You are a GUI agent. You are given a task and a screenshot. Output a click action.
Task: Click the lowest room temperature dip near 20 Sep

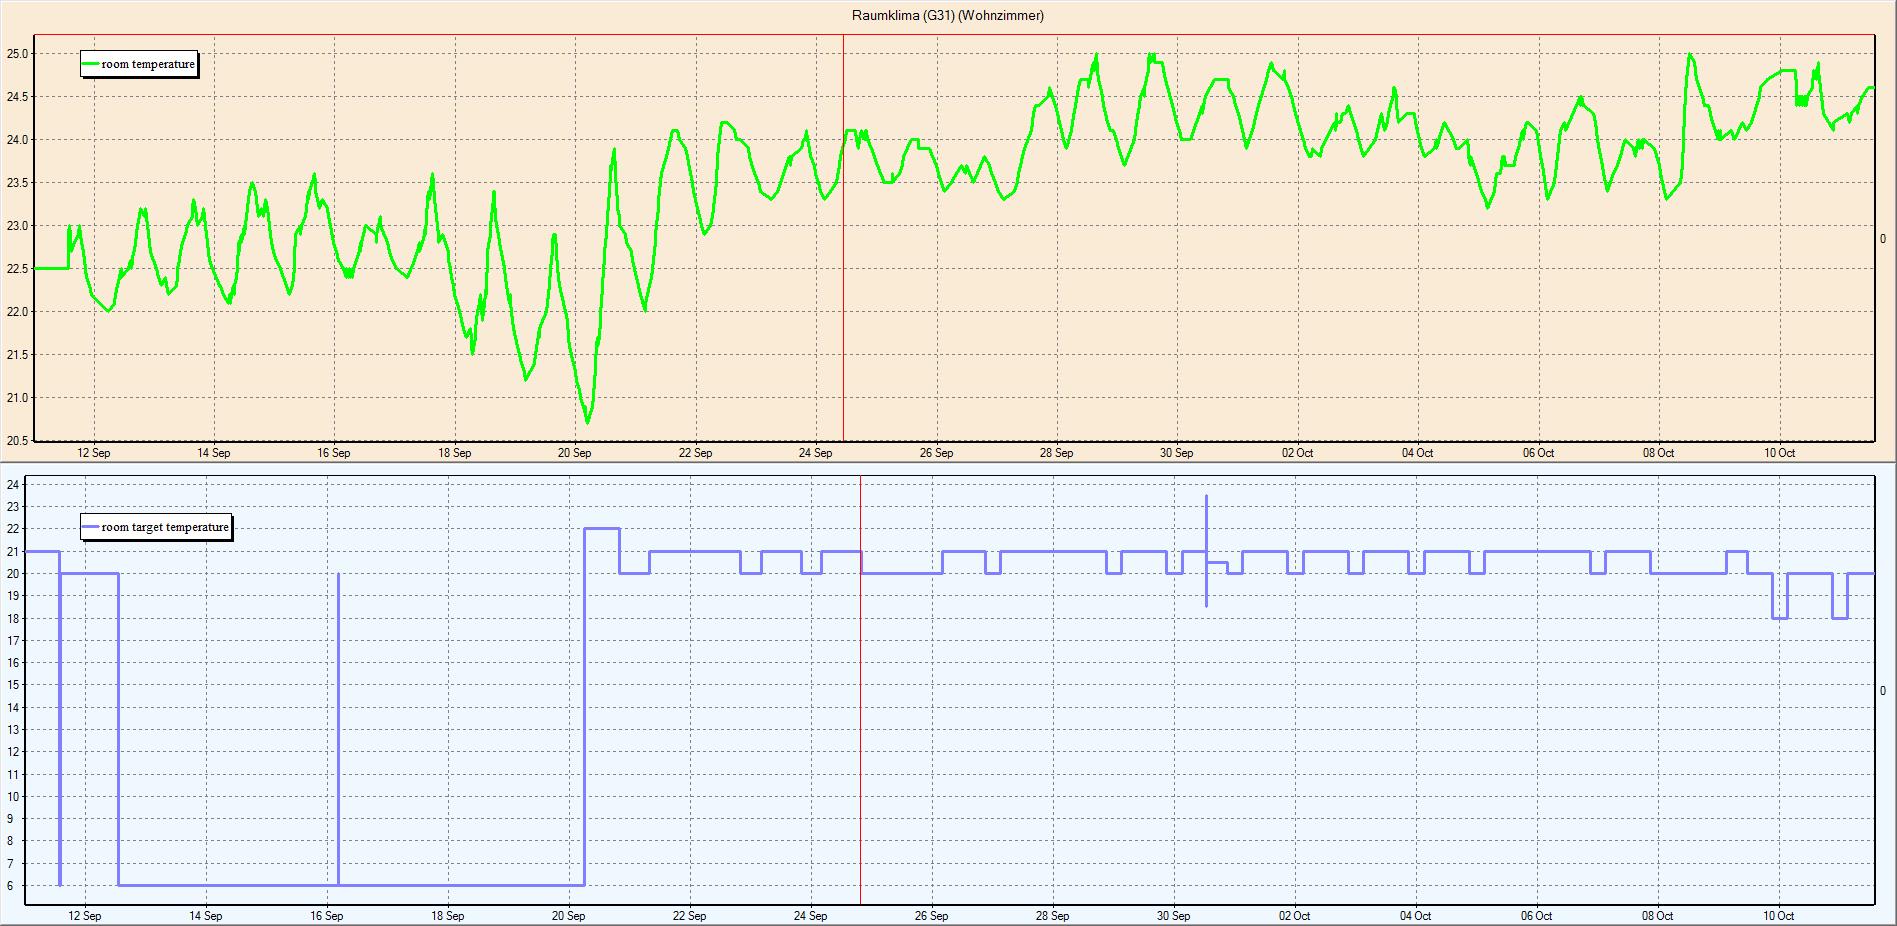tap(587, 421)
